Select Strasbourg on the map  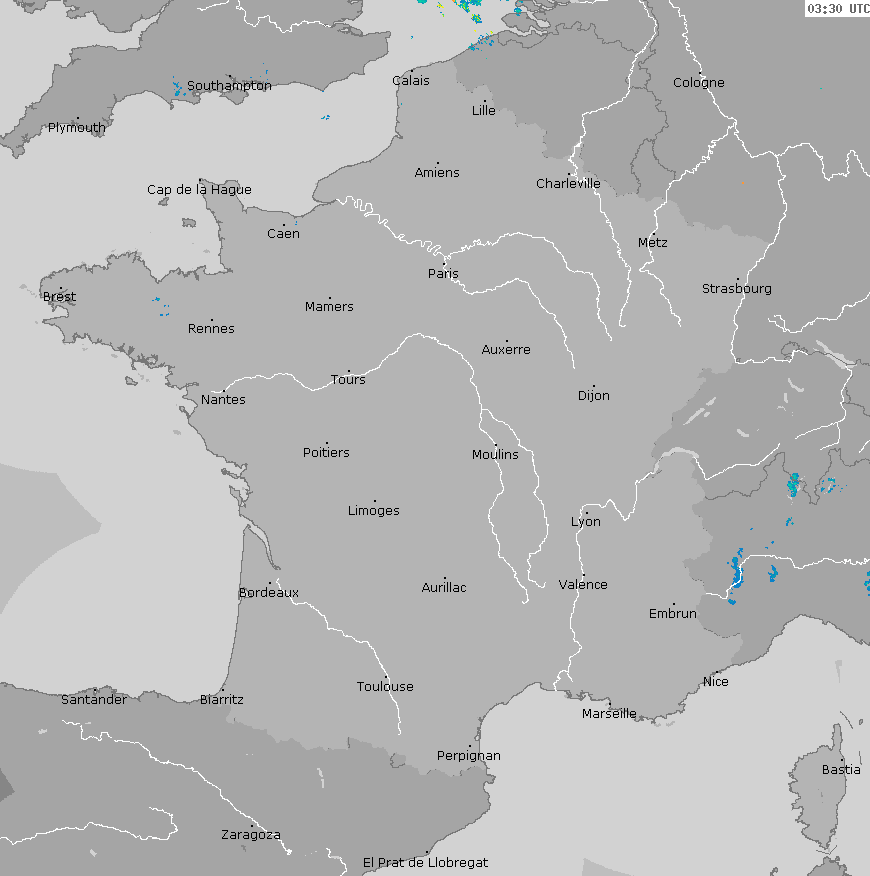(736, 289)
